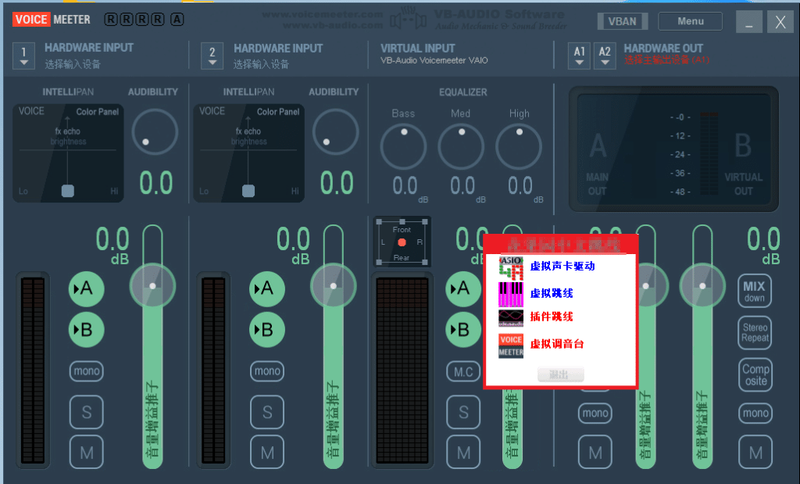Screen dimensions: 800x484
Task: Mute Hardware Input 1 with M button
Action: click(86, 452)
